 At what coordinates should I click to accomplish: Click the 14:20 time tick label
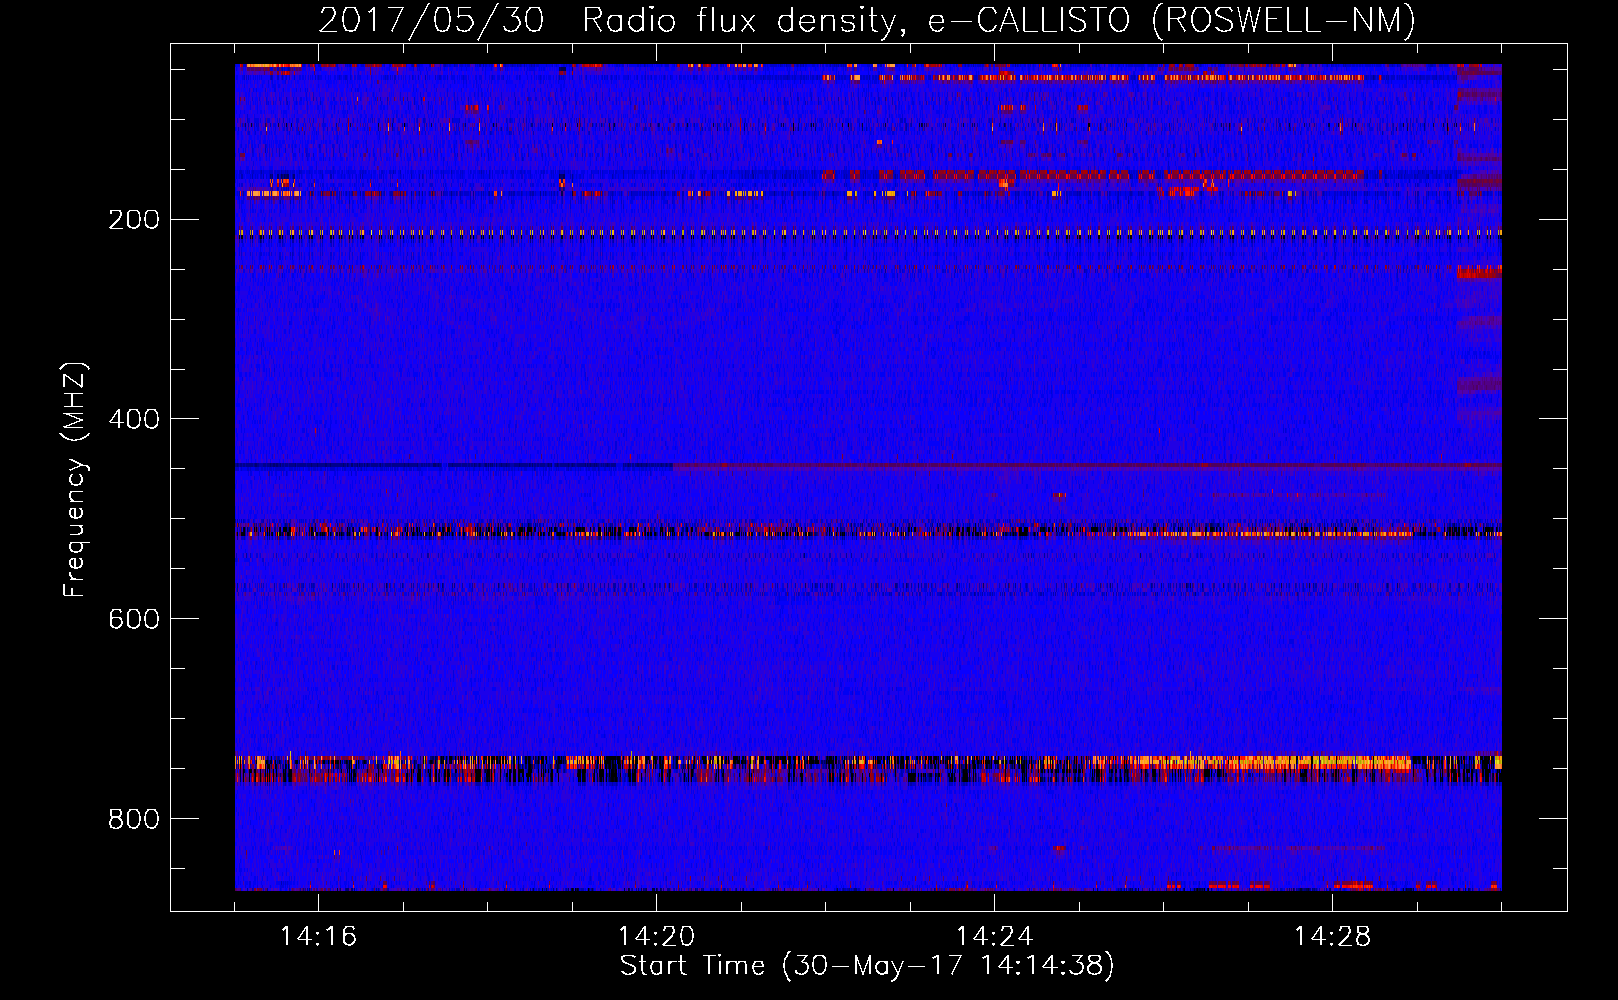656,937
